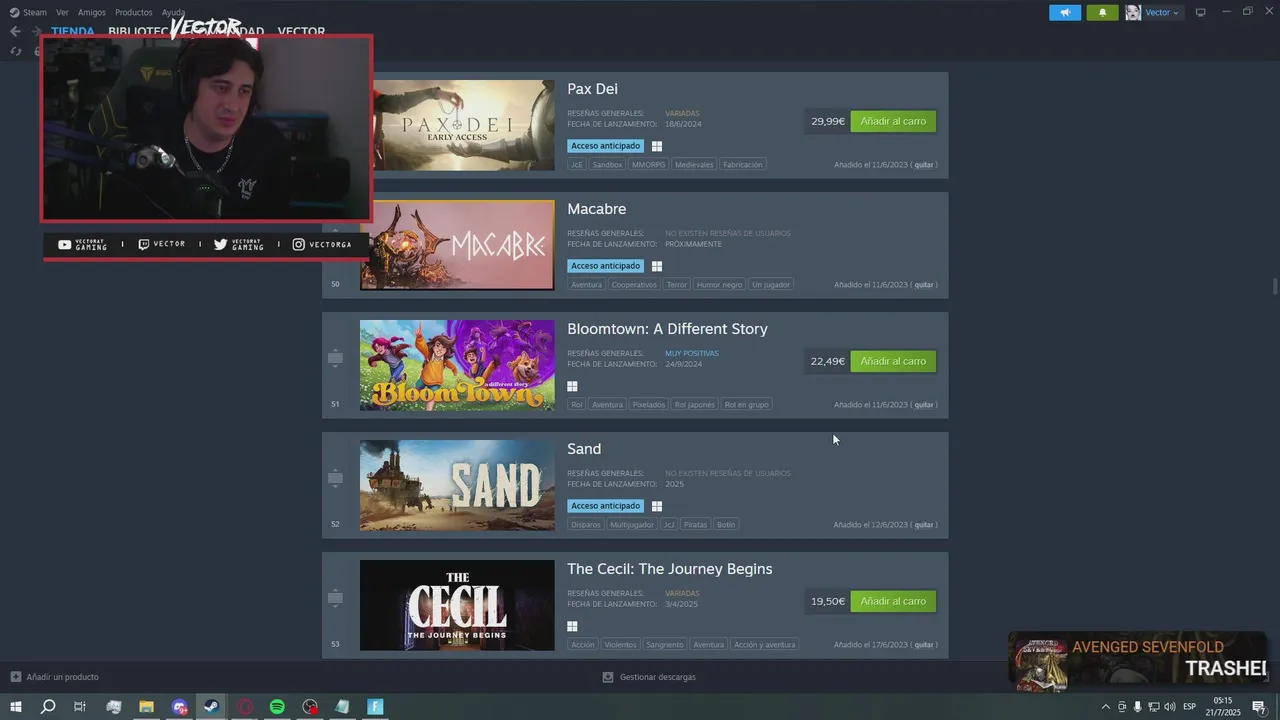Open the Steam menu
The height and width of the screenshot is (720, 1280).
(x=29, y=12)
